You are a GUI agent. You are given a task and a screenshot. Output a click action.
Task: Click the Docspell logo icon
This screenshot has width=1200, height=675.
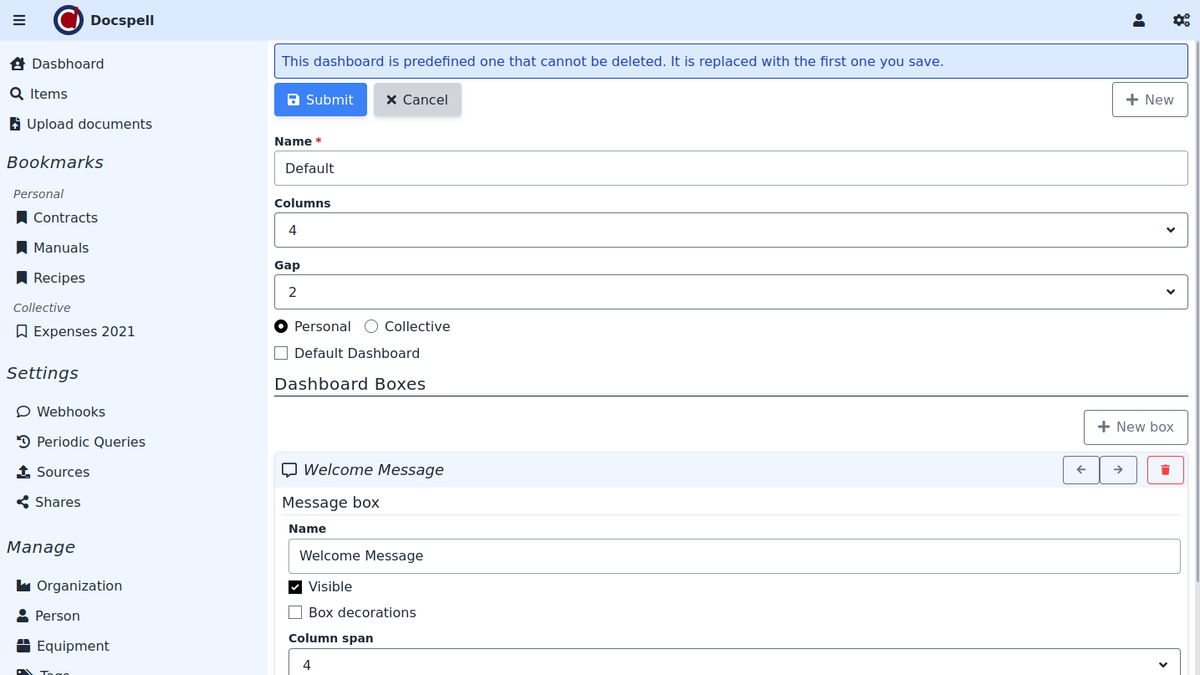tap(68, 20)
